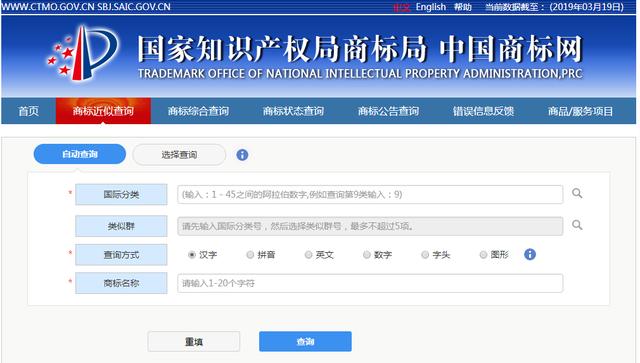
Task: Click the 查询方式 label box
Action: coord(121,255)
